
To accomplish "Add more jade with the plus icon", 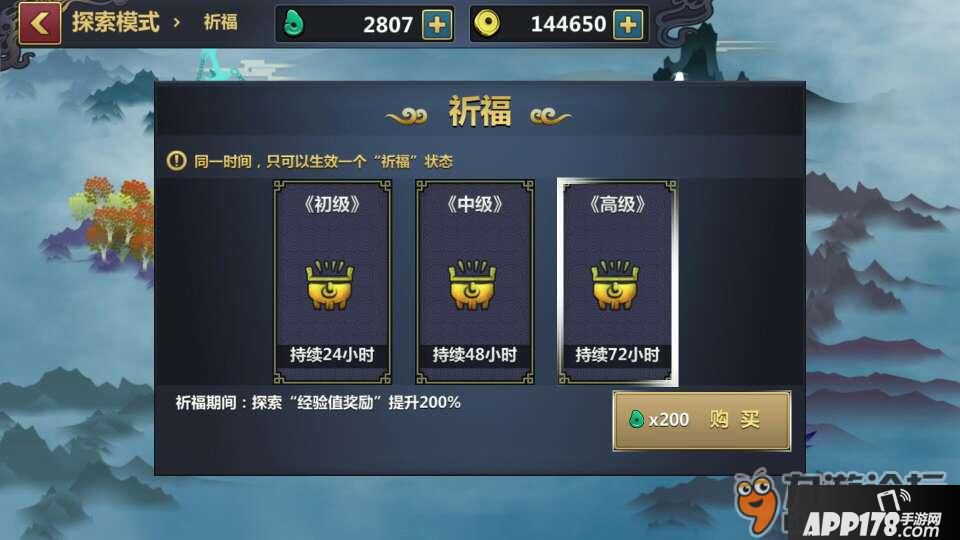I will coord(437,24).
